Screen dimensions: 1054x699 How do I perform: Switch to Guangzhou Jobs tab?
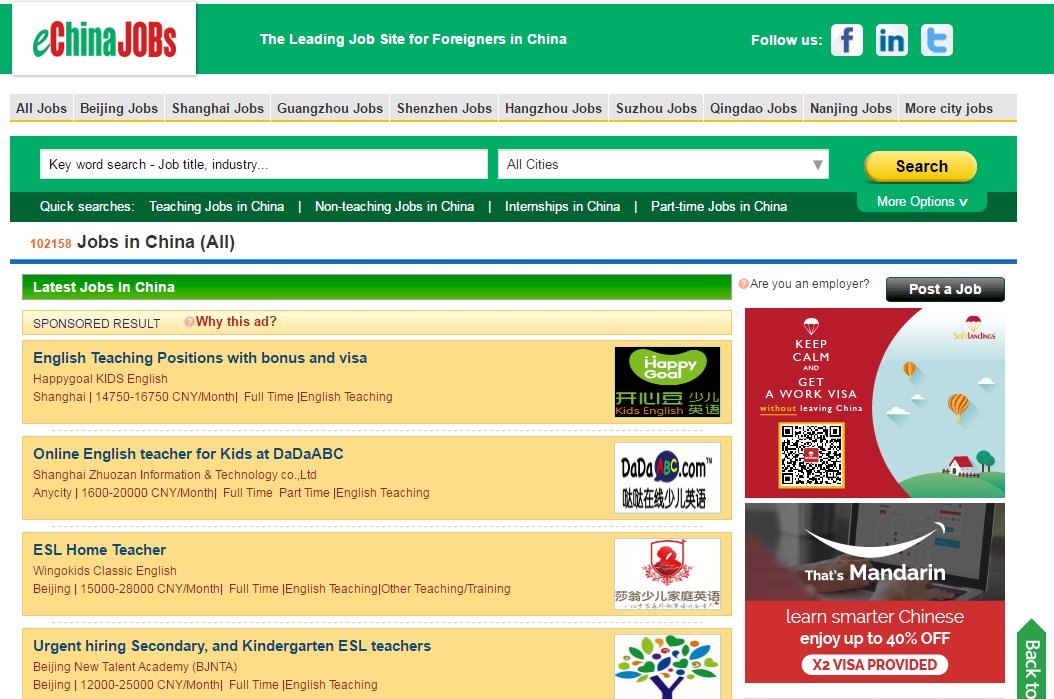(330, 108)
